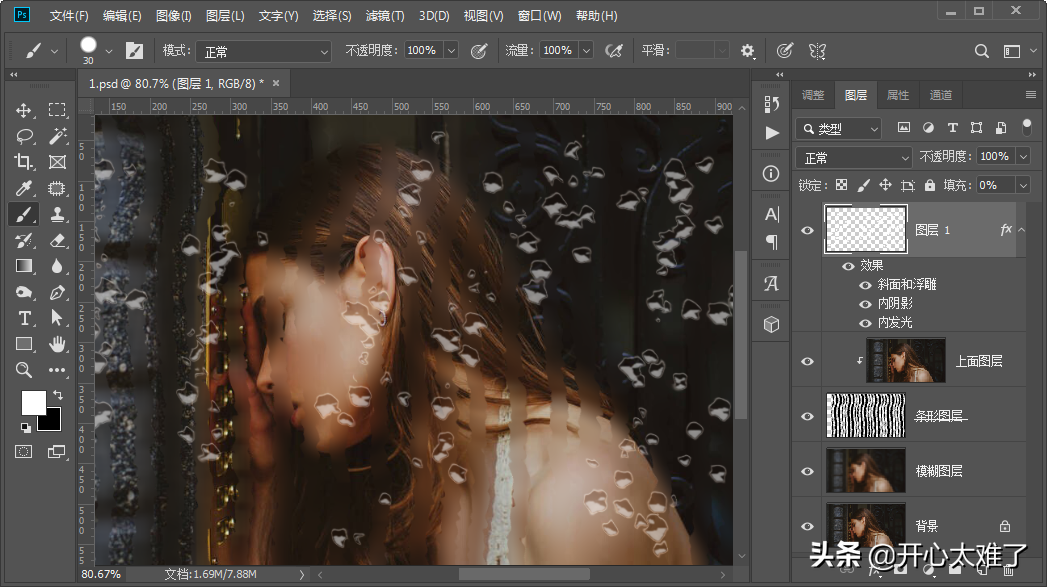This screenshot has width=1047, height=587.
Task: Close the 1.psd document tab
Action: point(276,83)
